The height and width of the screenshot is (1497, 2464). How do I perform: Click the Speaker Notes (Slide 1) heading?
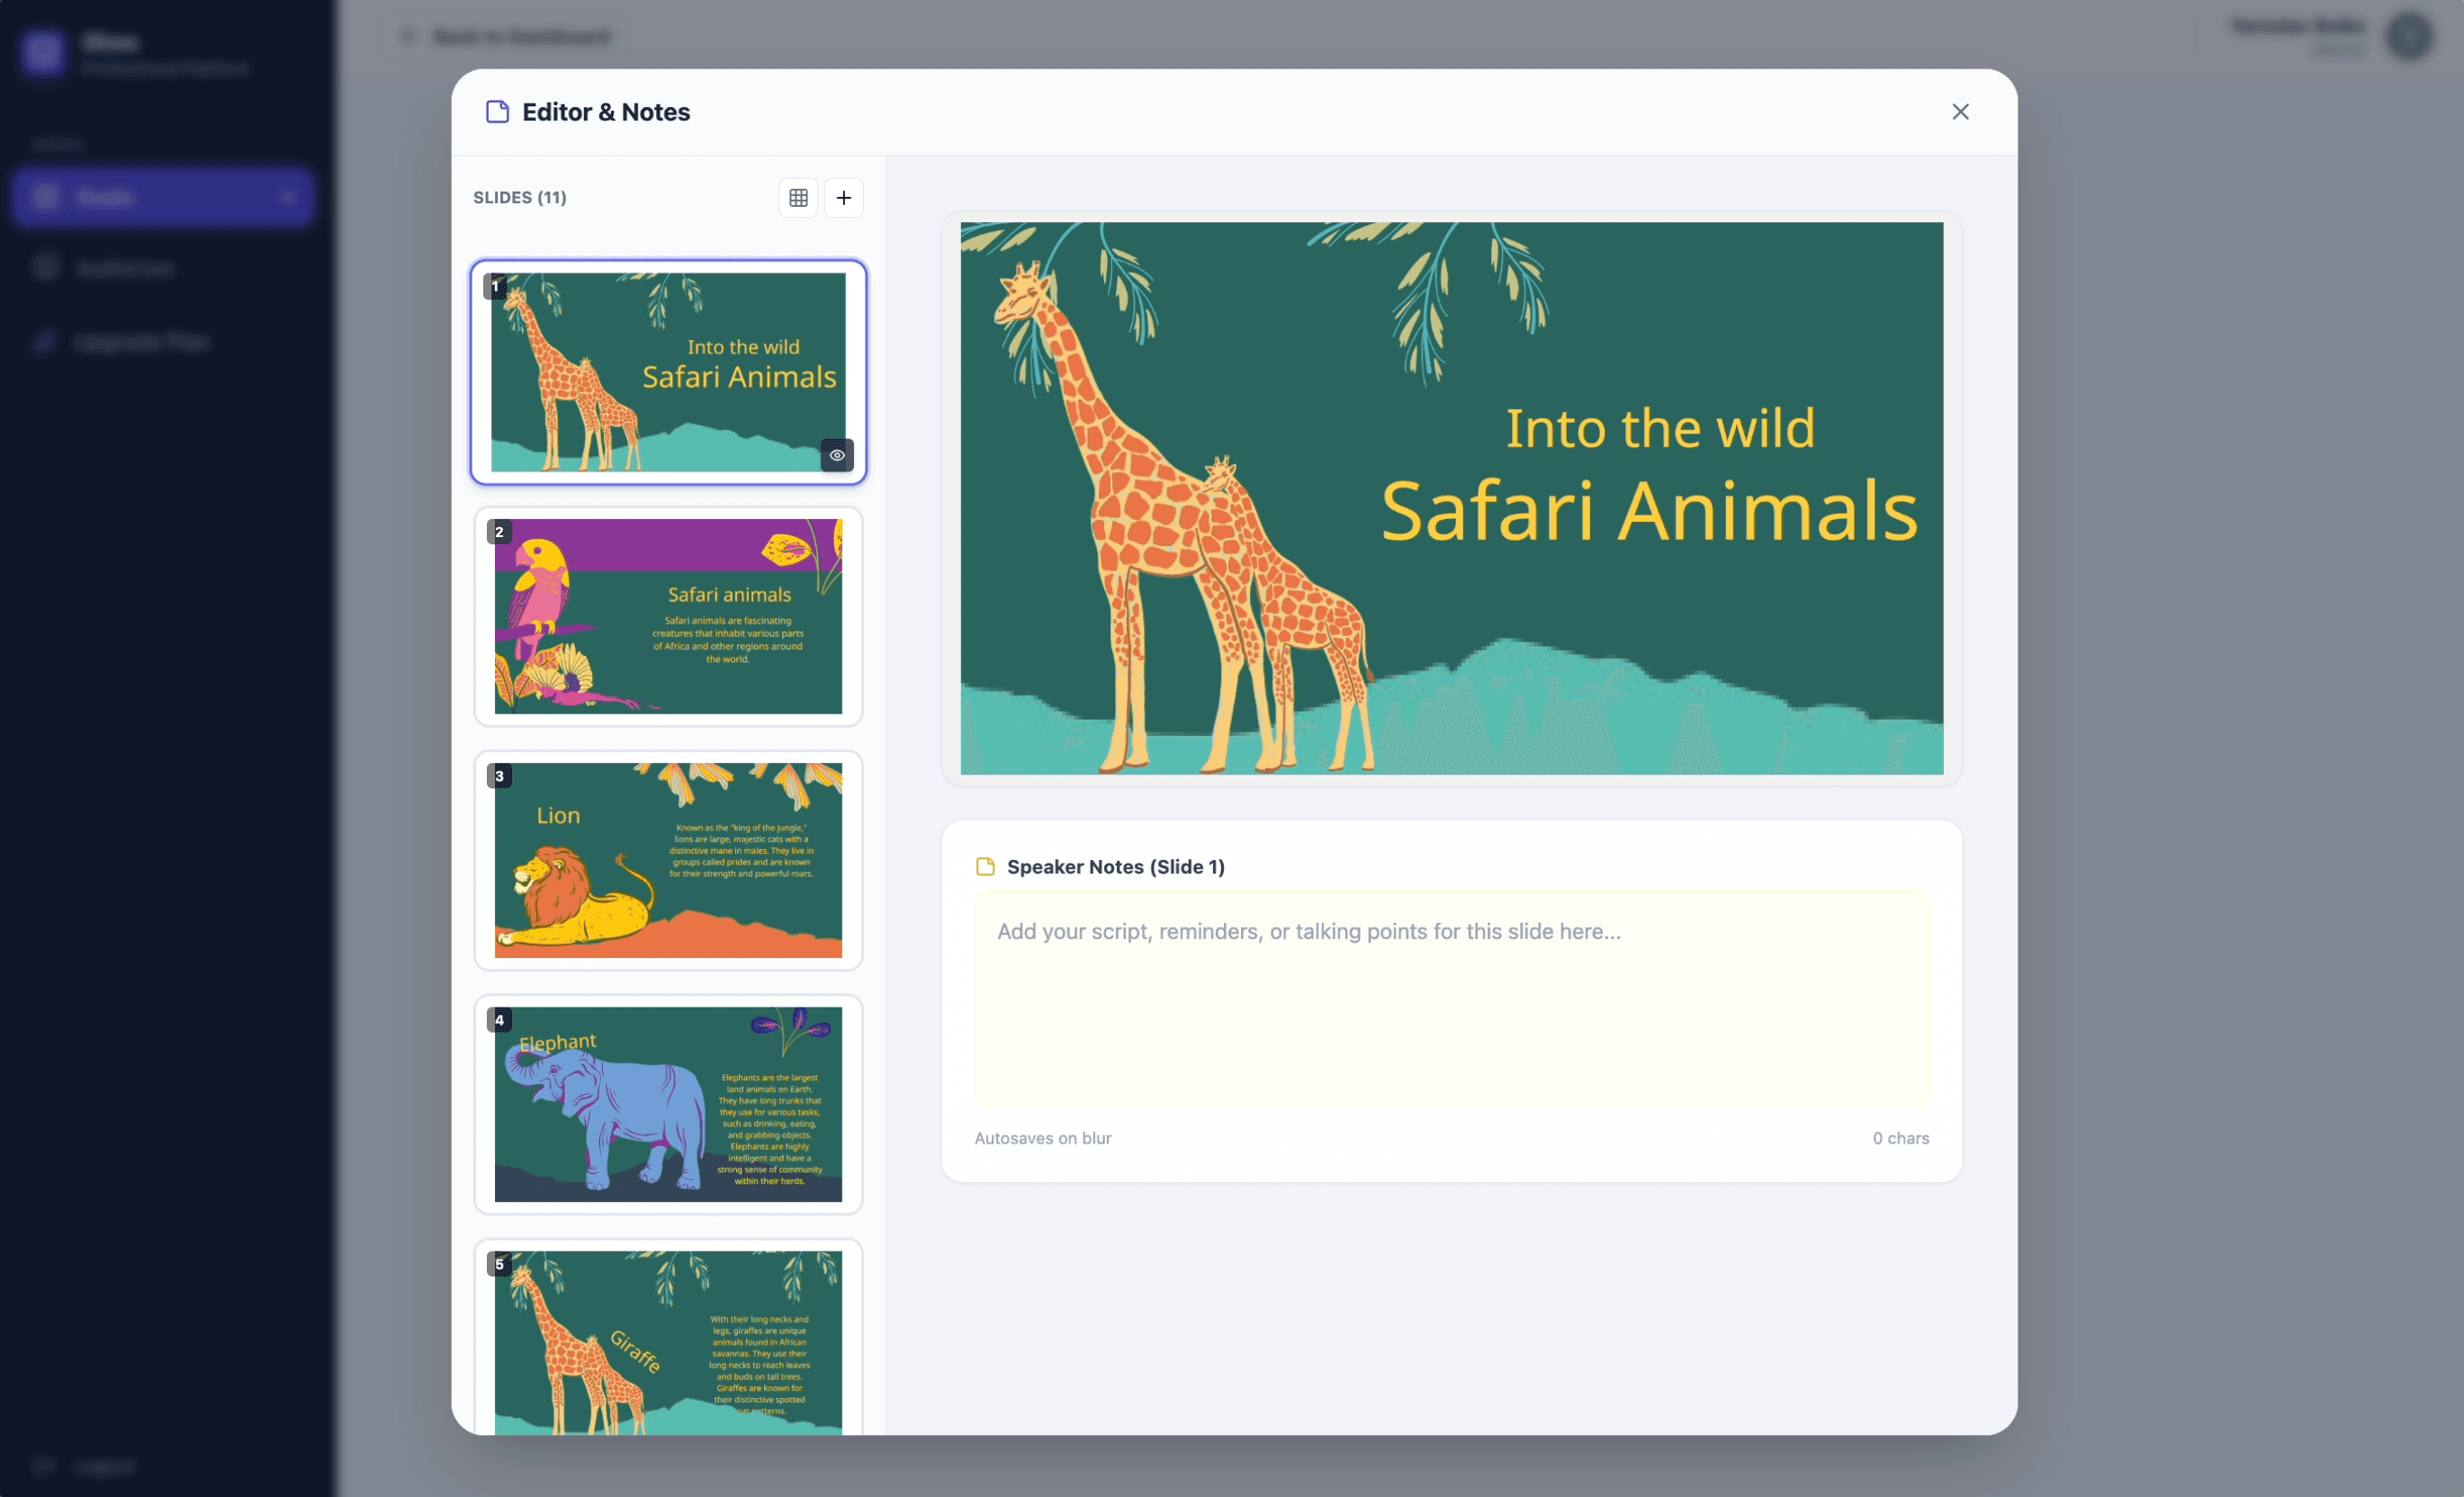tap(1116, 867)
